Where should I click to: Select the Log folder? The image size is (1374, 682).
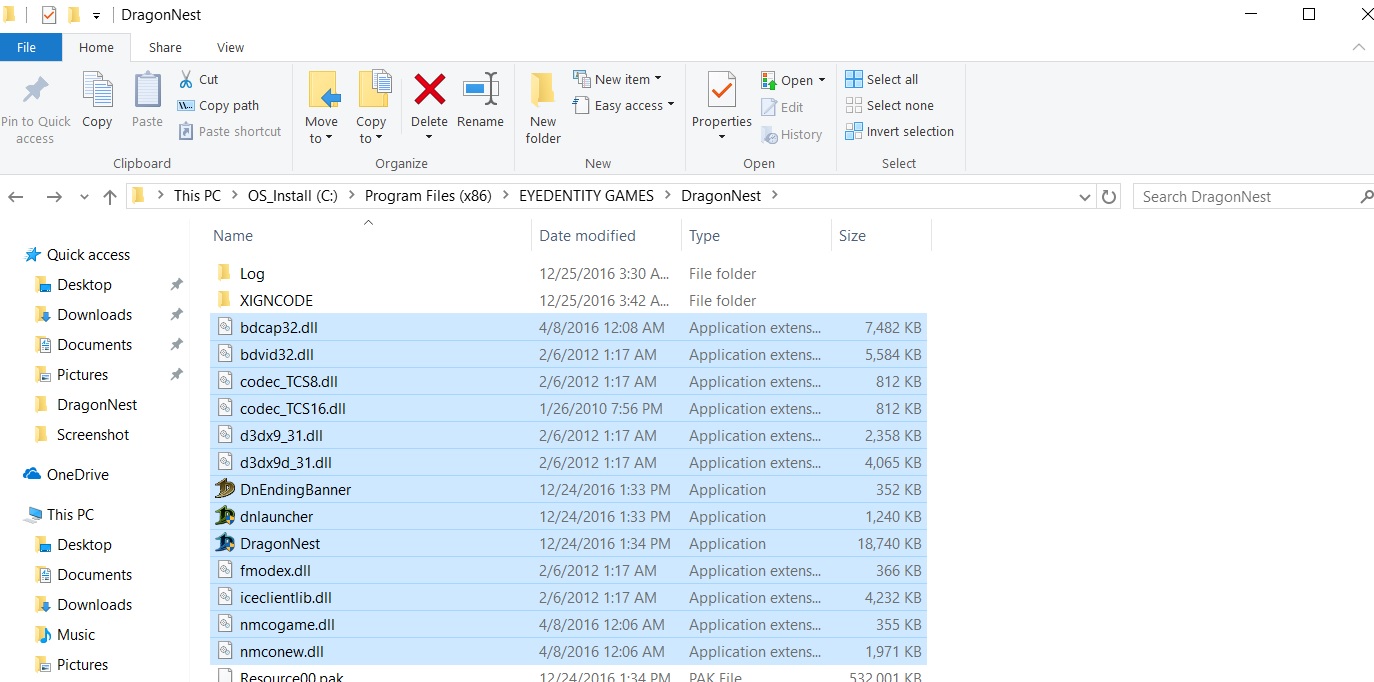coord(568,273)
